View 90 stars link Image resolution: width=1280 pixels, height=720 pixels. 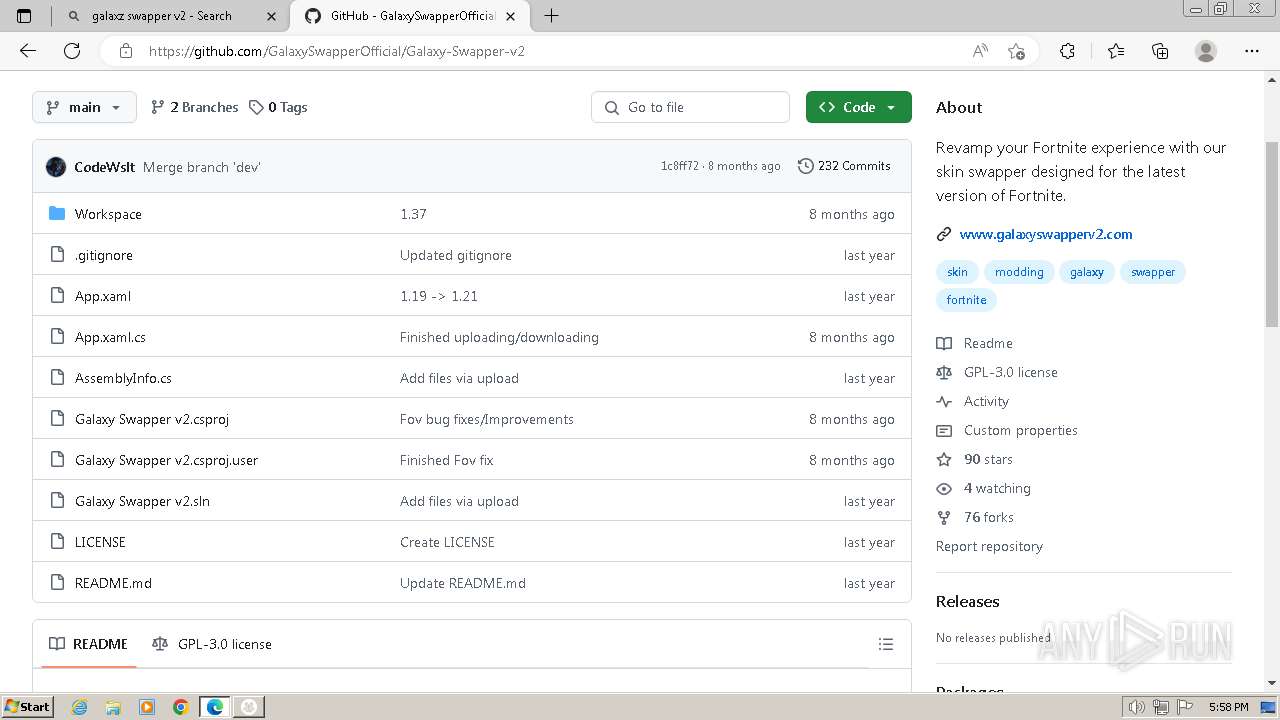tap(975, 459)
